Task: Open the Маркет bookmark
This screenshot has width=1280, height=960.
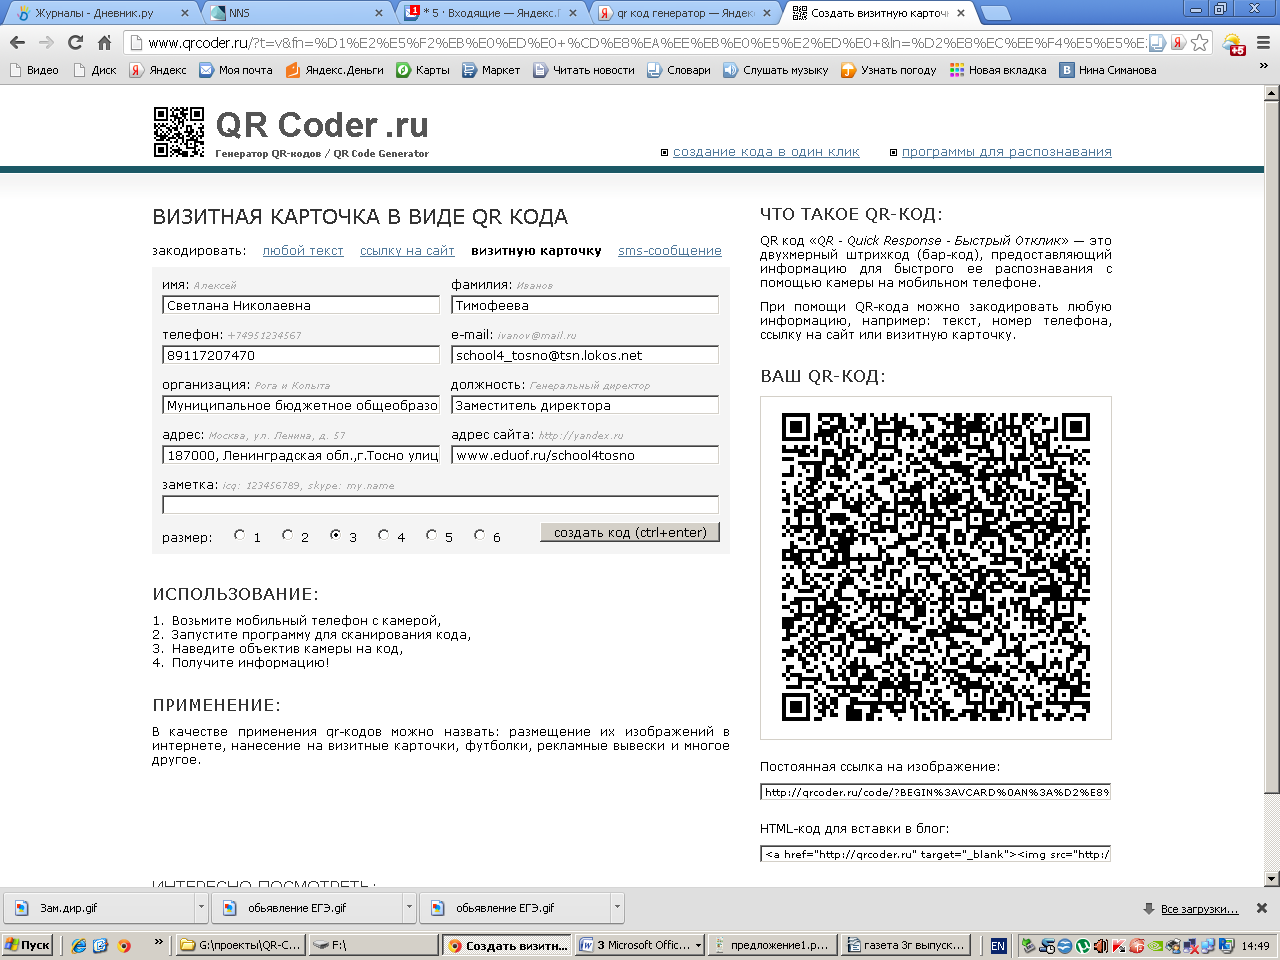Action: point(491,70)
